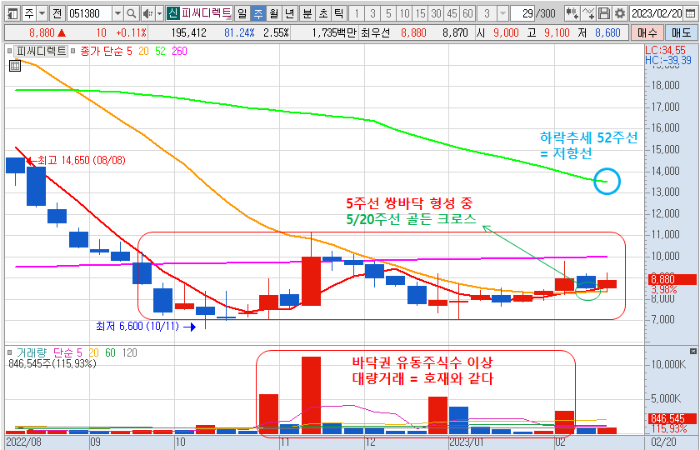
Task: Click the 피씨디렉트 chart legend label
Action: click(41, 51)
